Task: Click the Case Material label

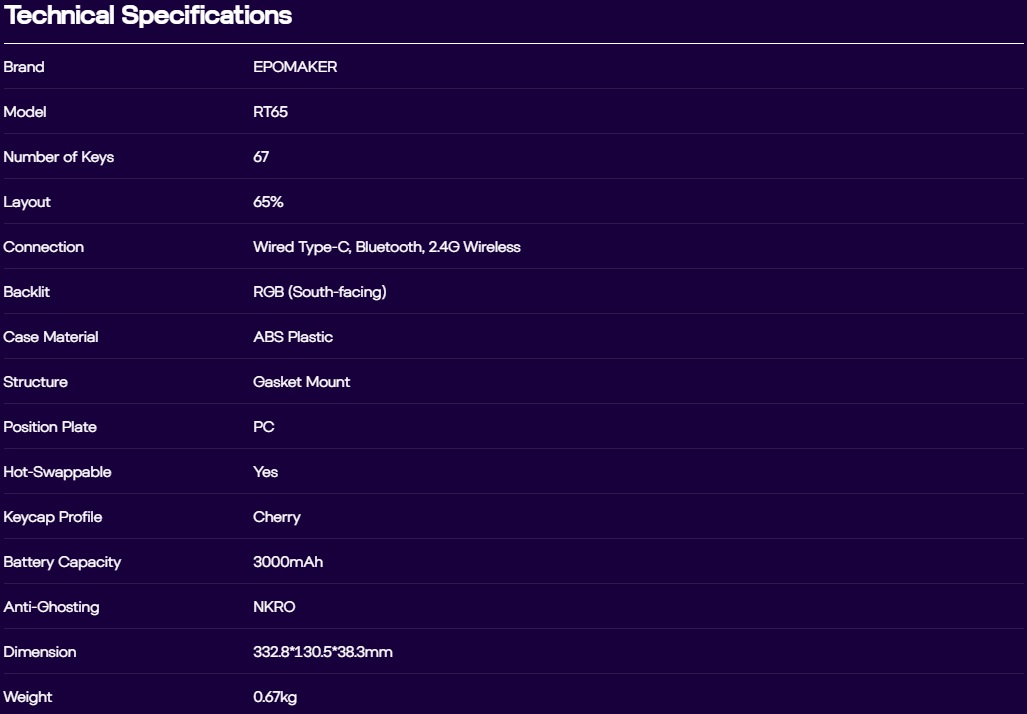Action: (x=50, y=337)
